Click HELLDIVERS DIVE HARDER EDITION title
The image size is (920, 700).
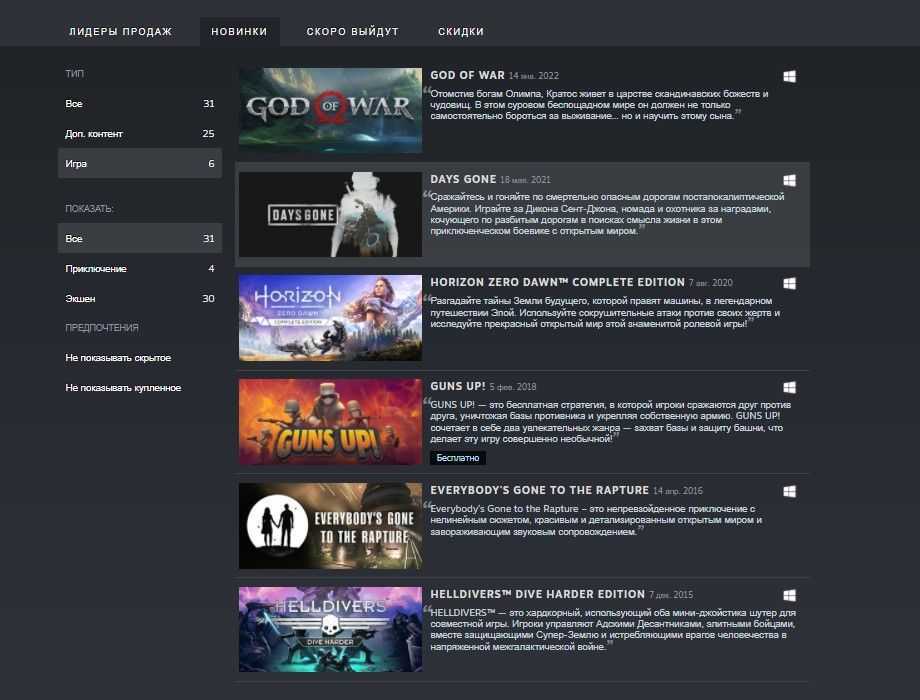[x=537, y=594]
